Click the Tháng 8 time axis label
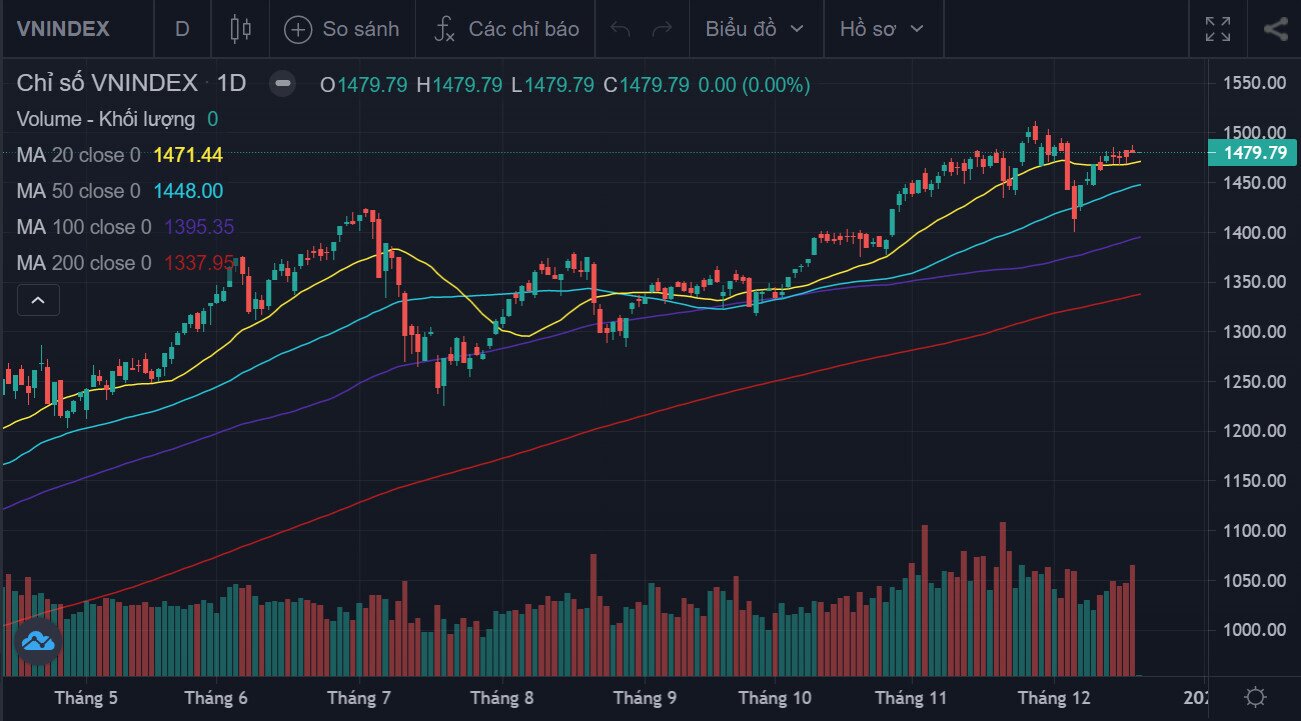This screenshot has width=1301, height=721. 502,698
